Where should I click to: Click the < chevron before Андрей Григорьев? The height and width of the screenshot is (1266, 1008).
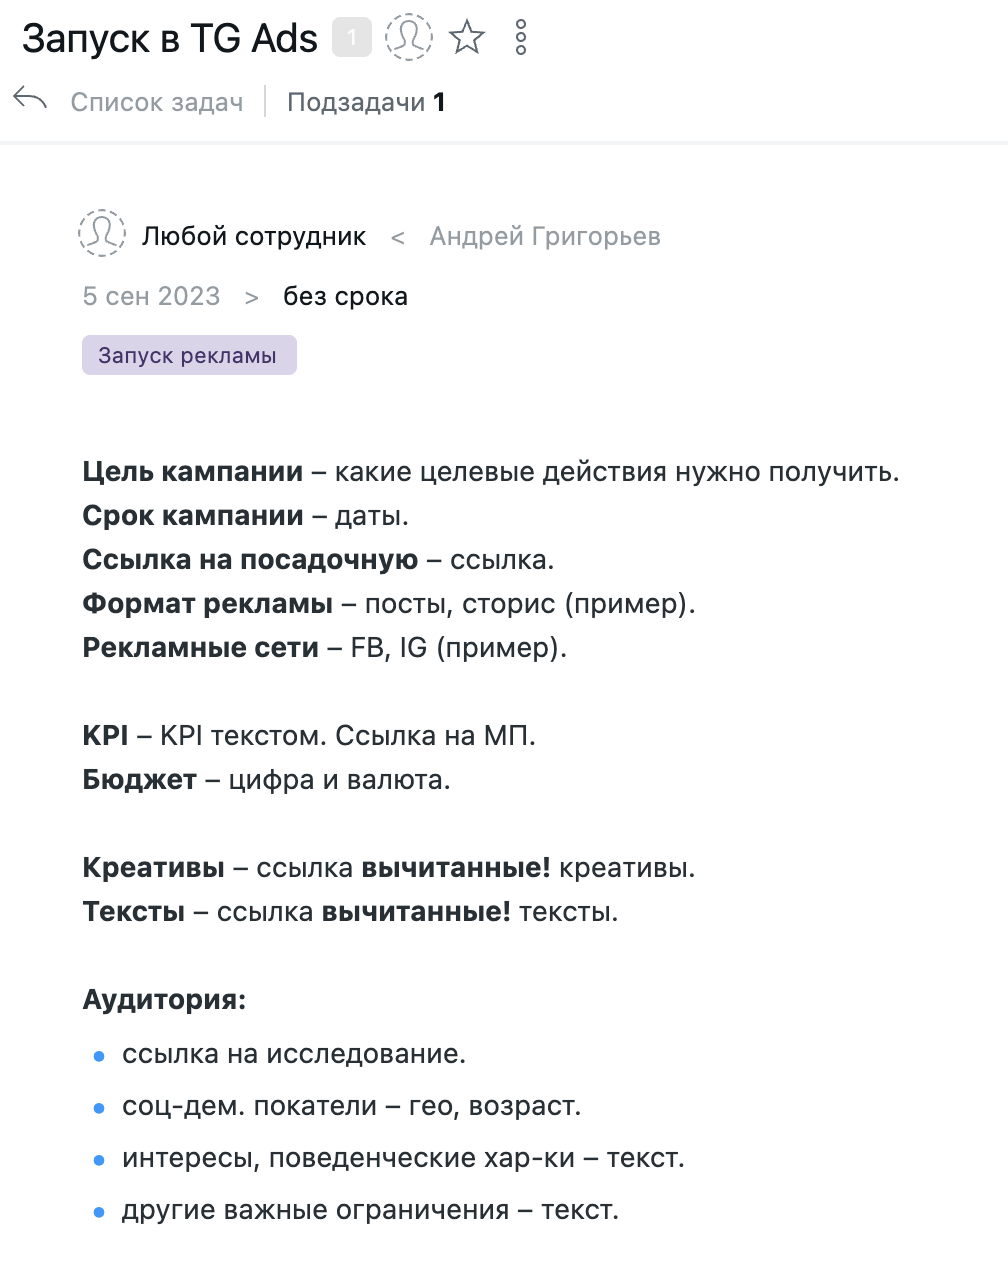pos(398,237)
